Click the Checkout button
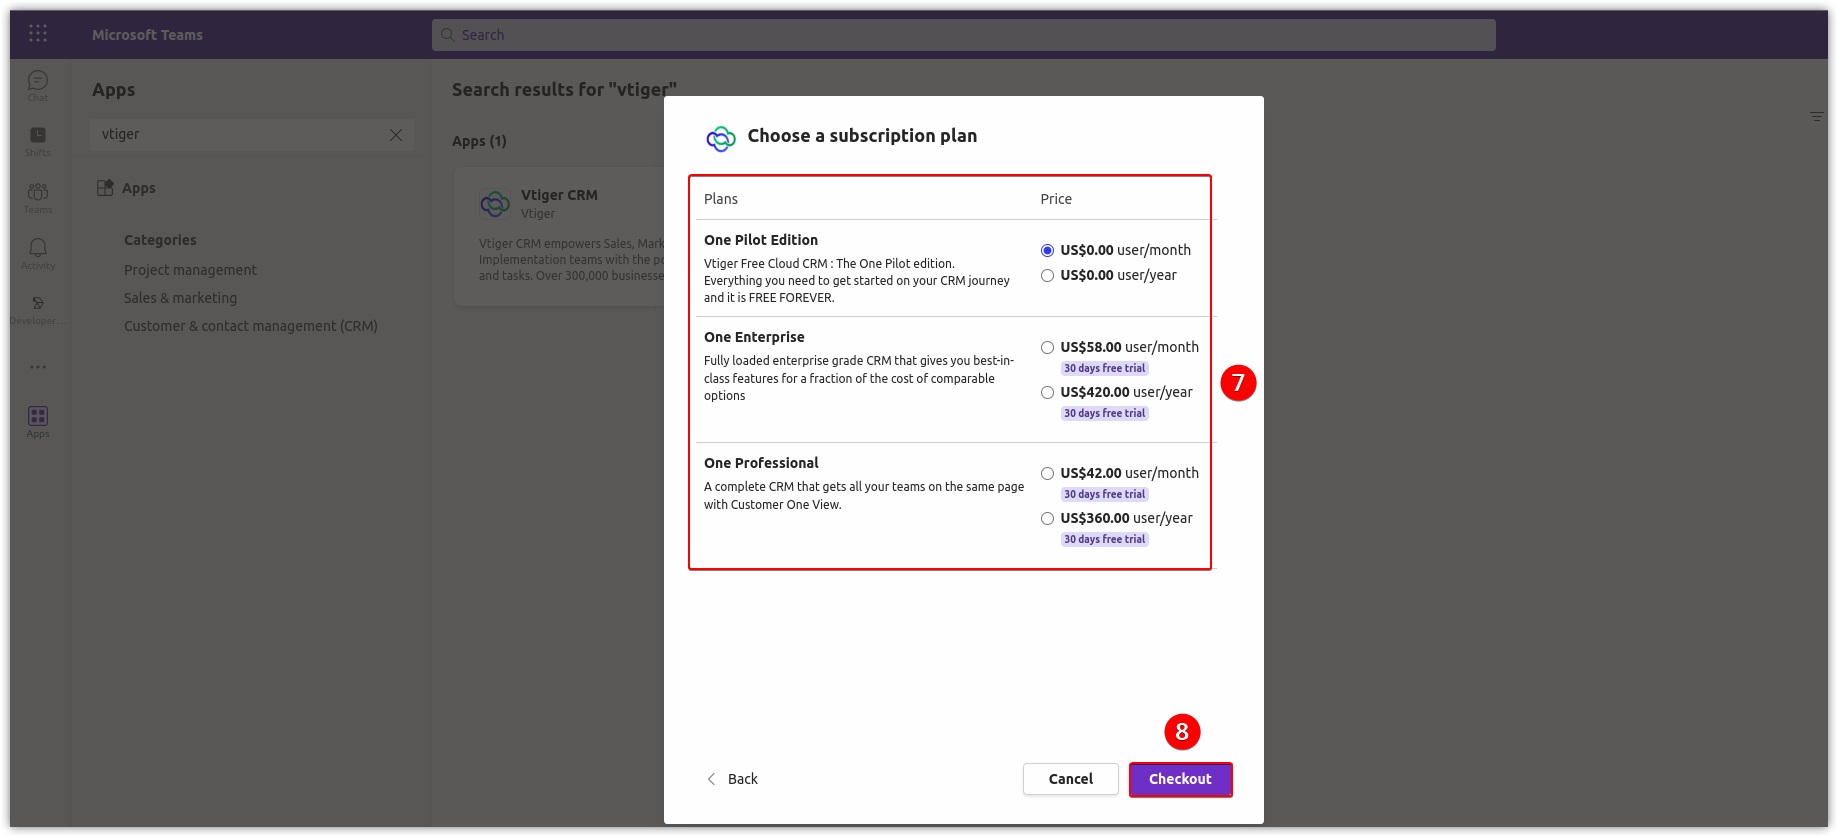The width and height of the screenshot is (1838, 837). click(1180, 779)
